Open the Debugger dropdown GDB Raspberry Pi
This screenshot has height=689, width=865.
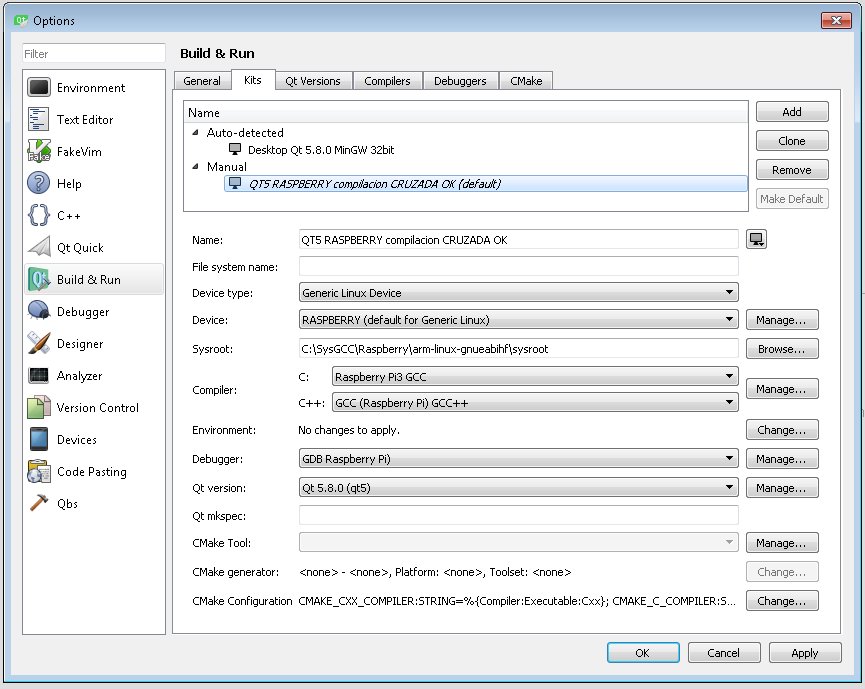click(x=519, y=458)
